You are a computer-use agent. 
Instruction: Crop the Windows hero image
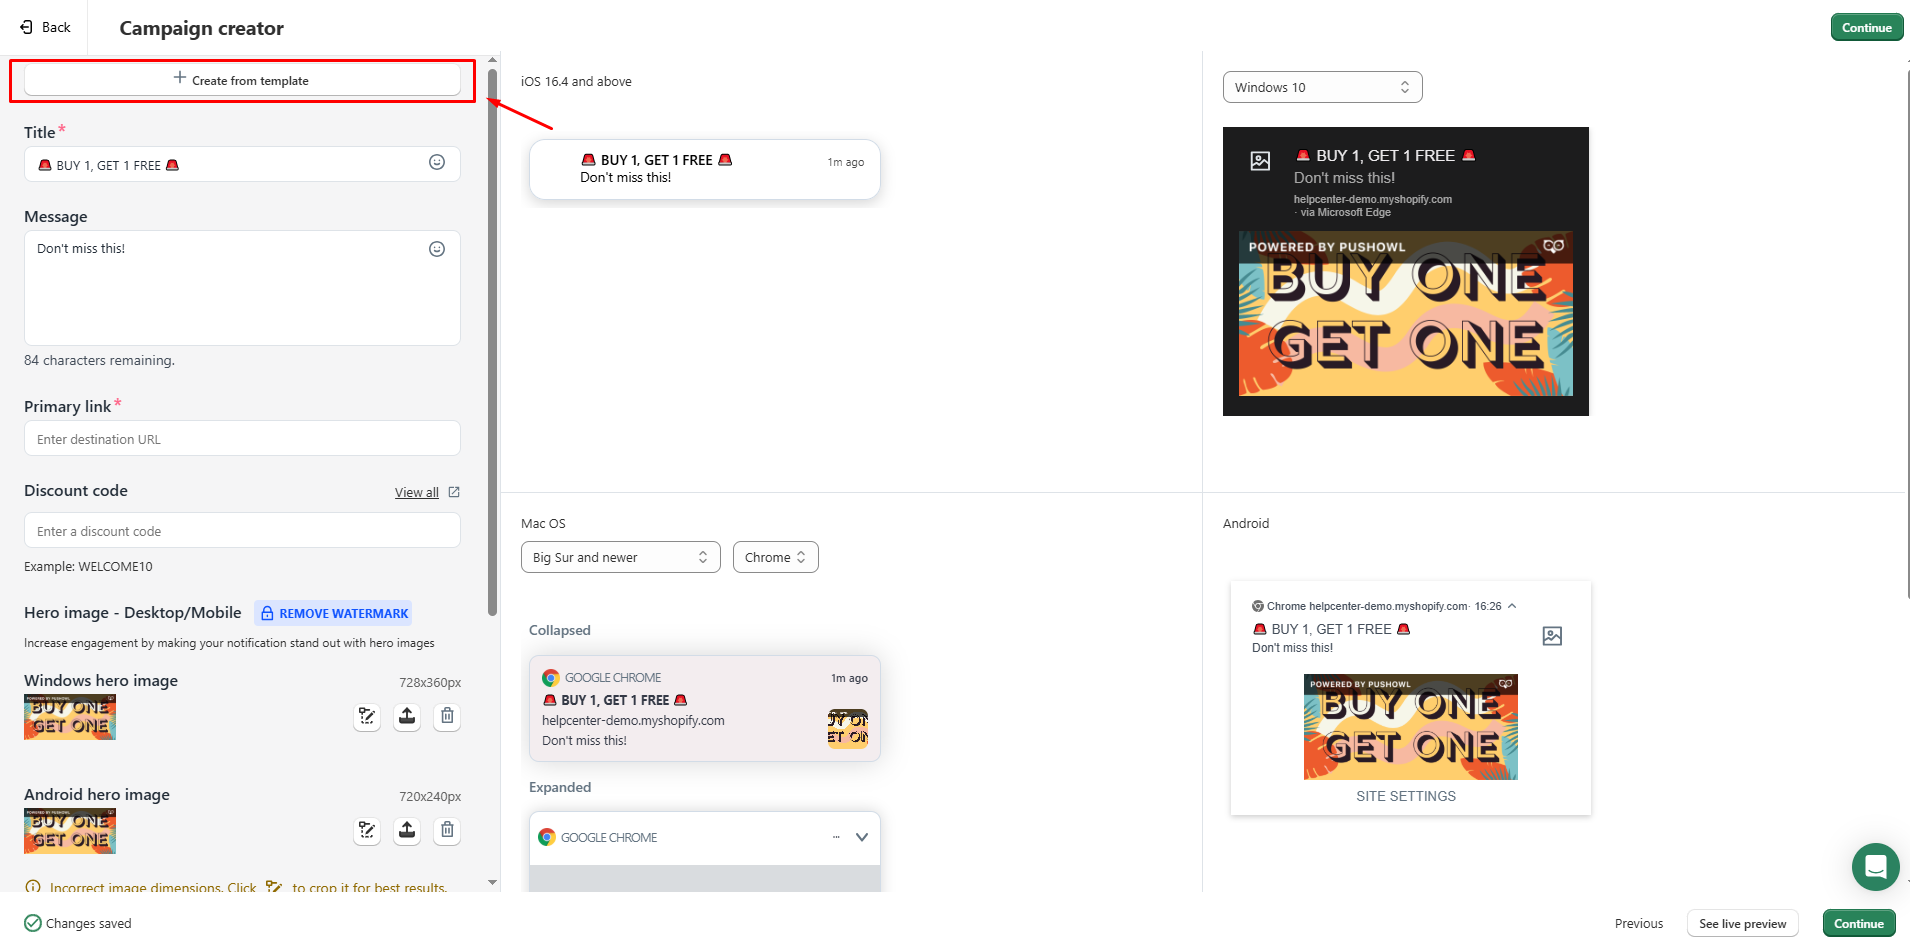click(x=367, y=716)
